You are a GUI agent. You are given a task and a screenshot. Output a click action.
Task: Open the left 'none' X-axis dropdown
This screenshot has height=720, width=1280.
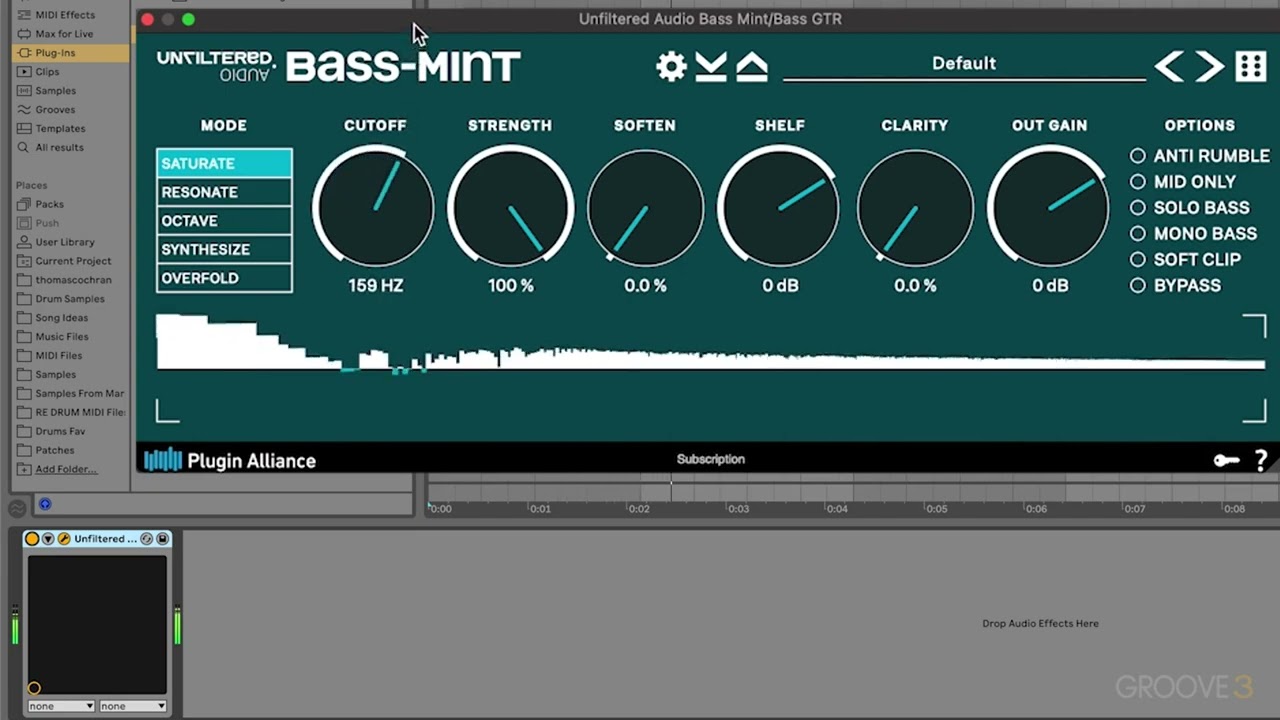tap(61, 706)
